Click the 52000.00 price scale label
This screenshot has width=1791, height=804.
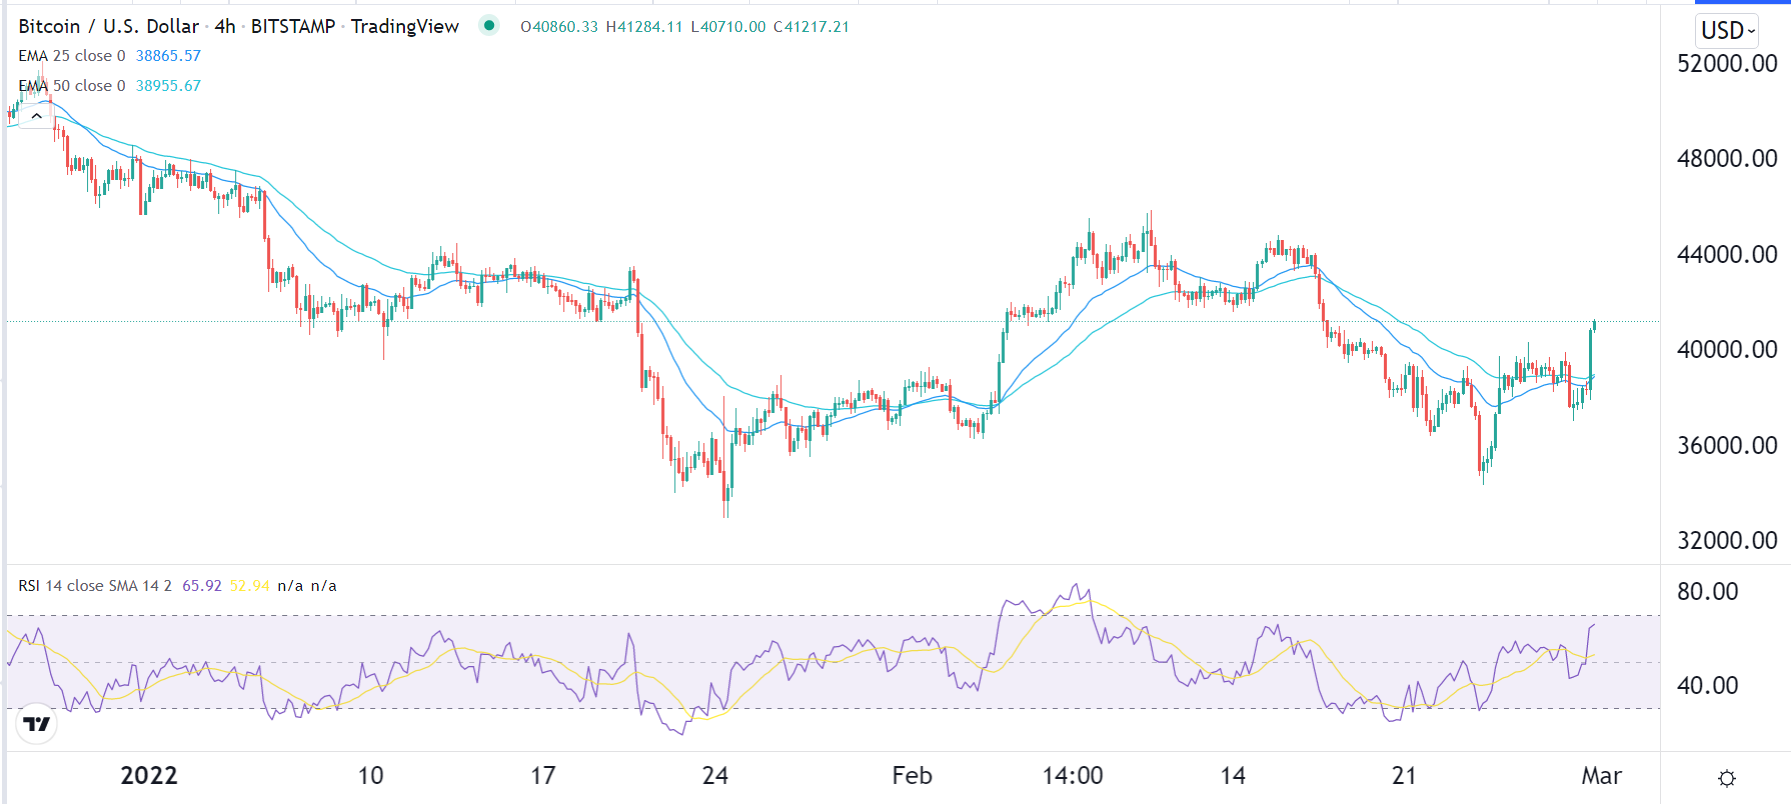1727,64
